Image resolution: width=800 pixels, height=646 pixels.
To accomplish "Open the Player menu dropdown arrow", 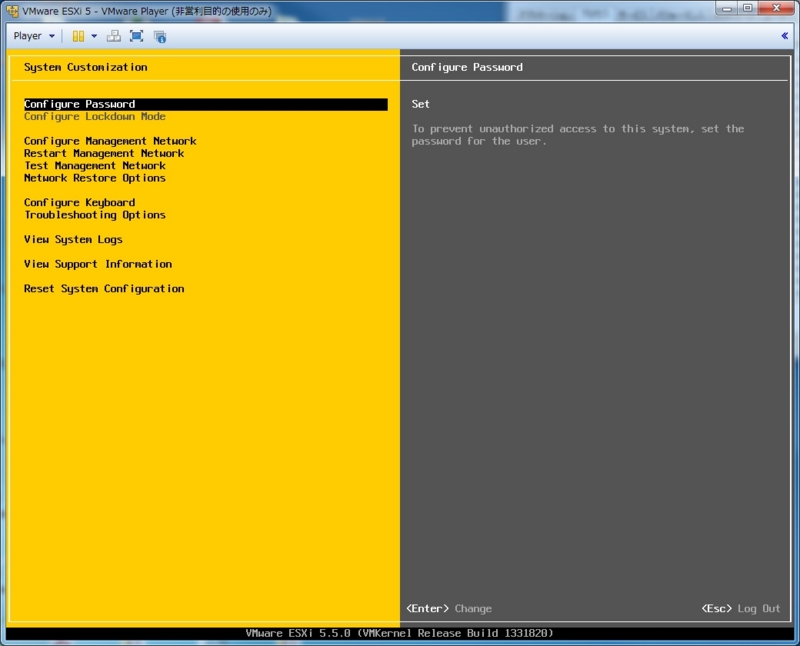I will 52,36.
